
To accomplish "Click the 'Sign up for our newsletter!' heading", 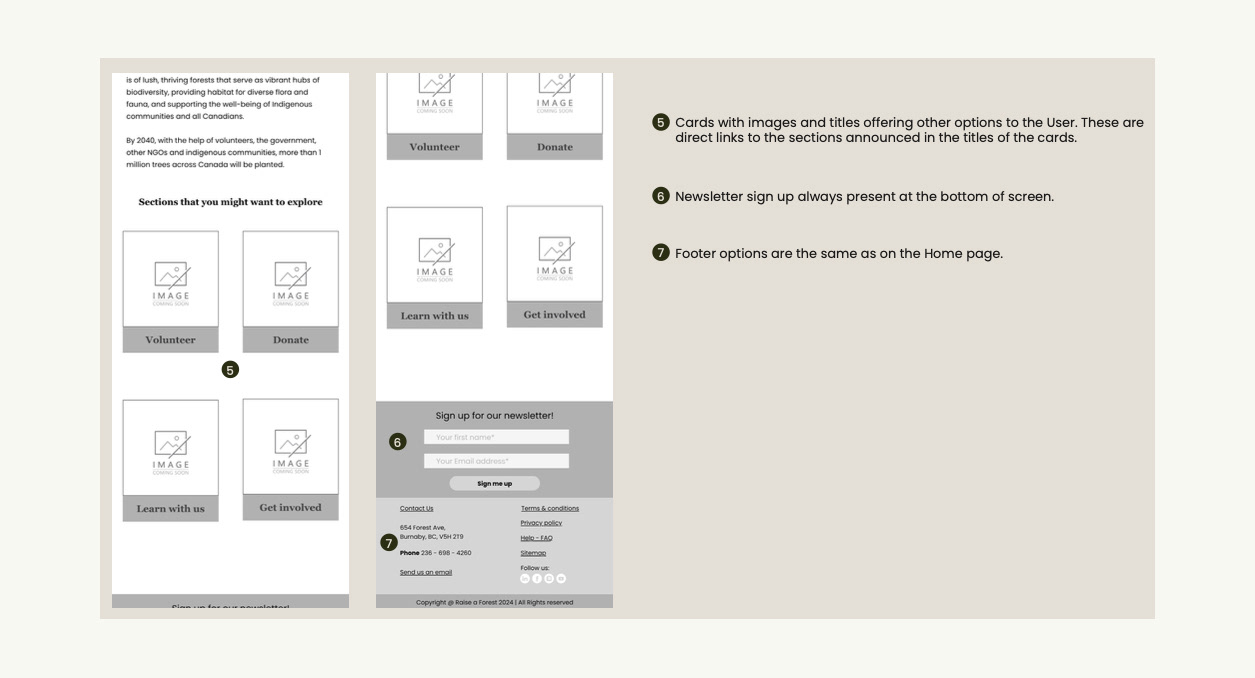I will point(494,415).
